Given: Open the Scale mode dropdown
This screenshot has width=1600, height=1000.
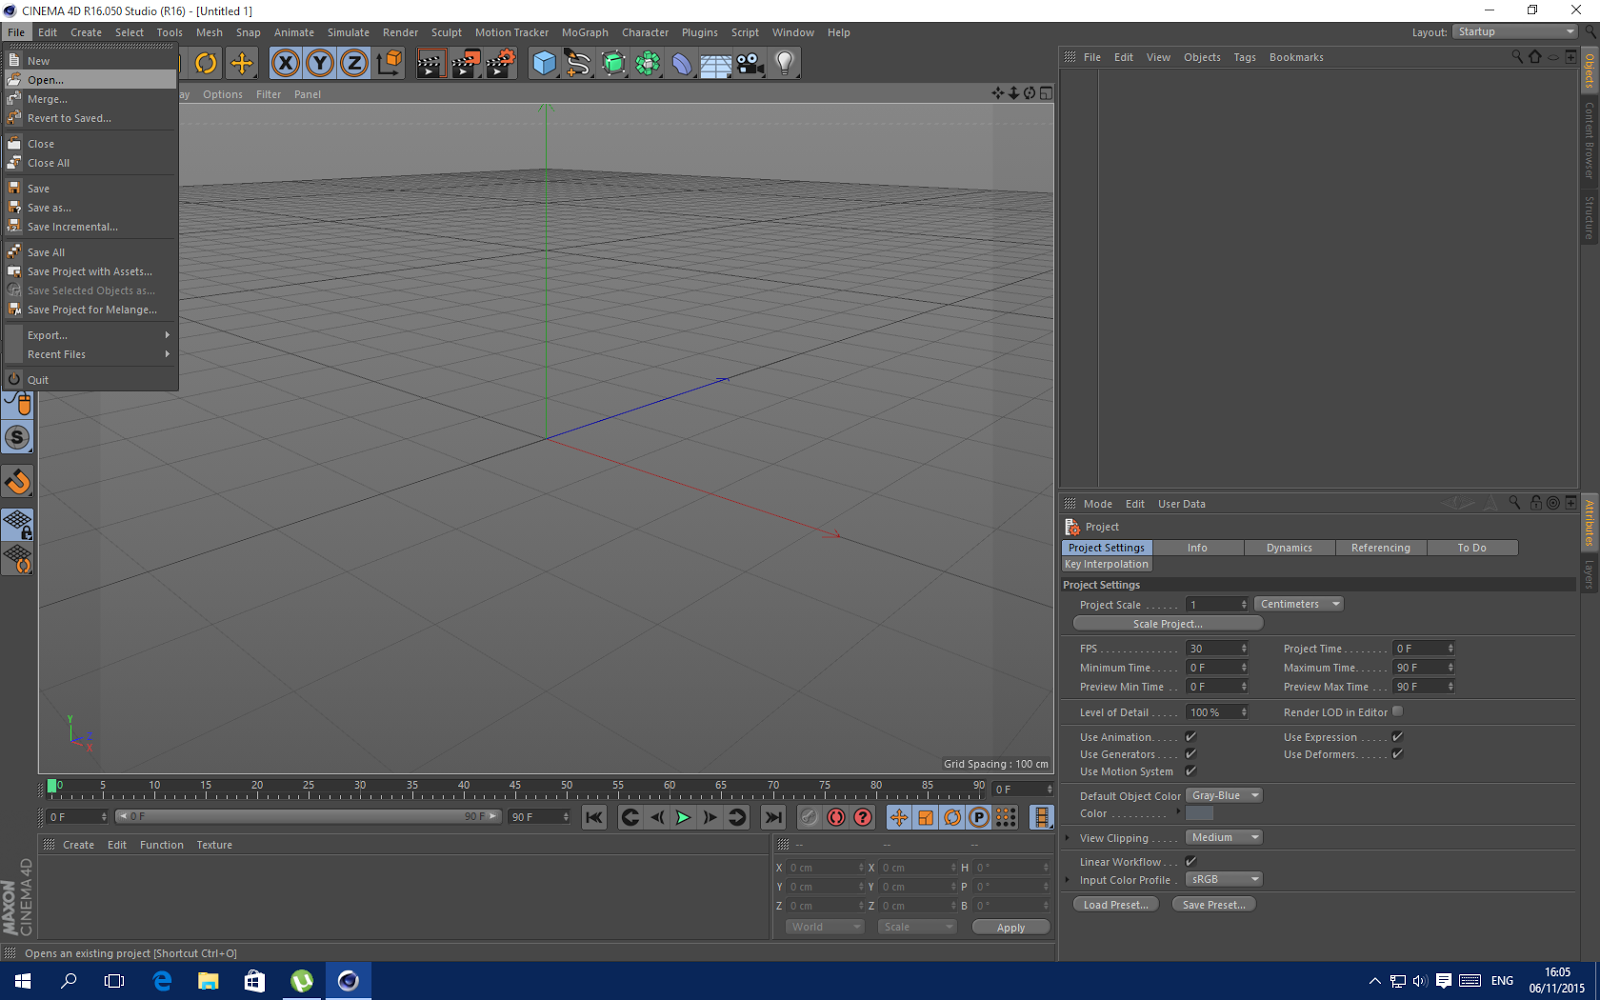Looking at the screenshot, I should point(917,927).
